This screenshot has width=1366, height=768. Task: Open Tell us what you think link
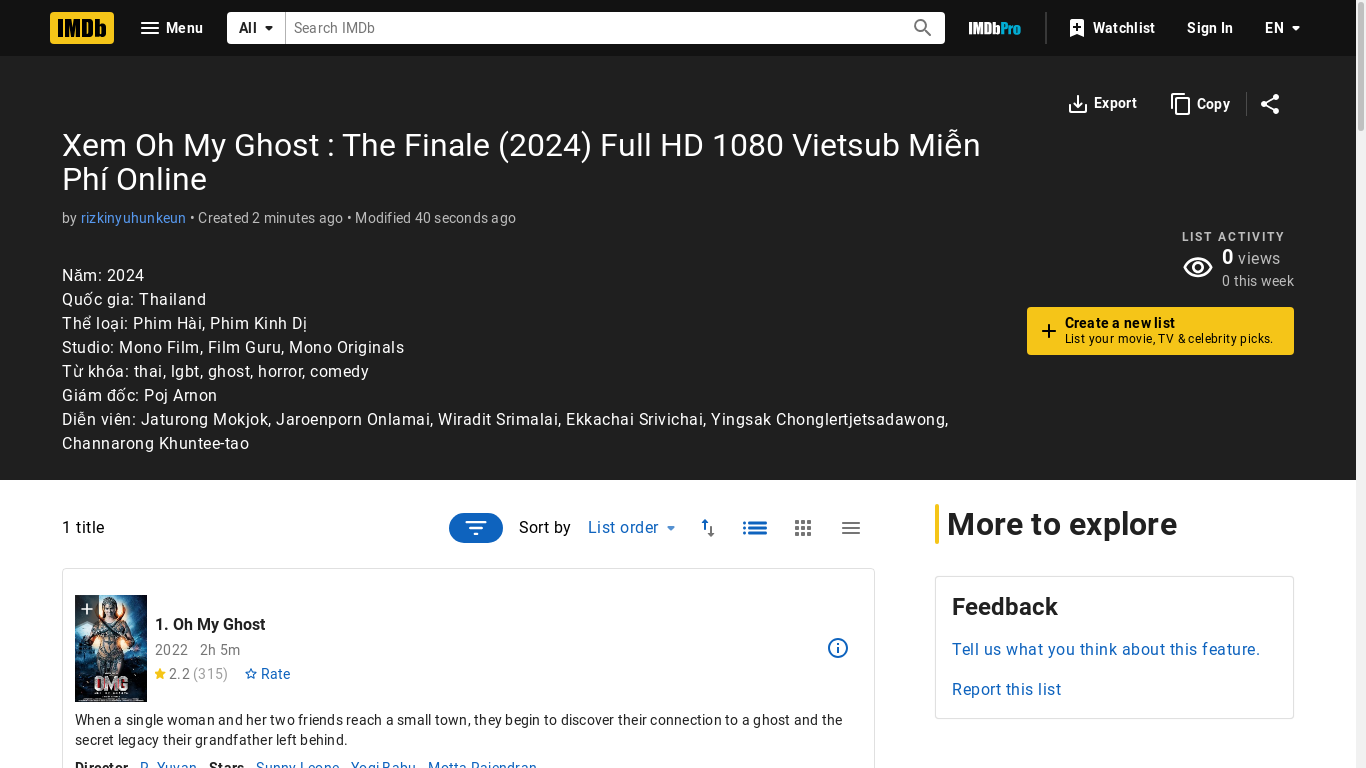(1106, 650)
